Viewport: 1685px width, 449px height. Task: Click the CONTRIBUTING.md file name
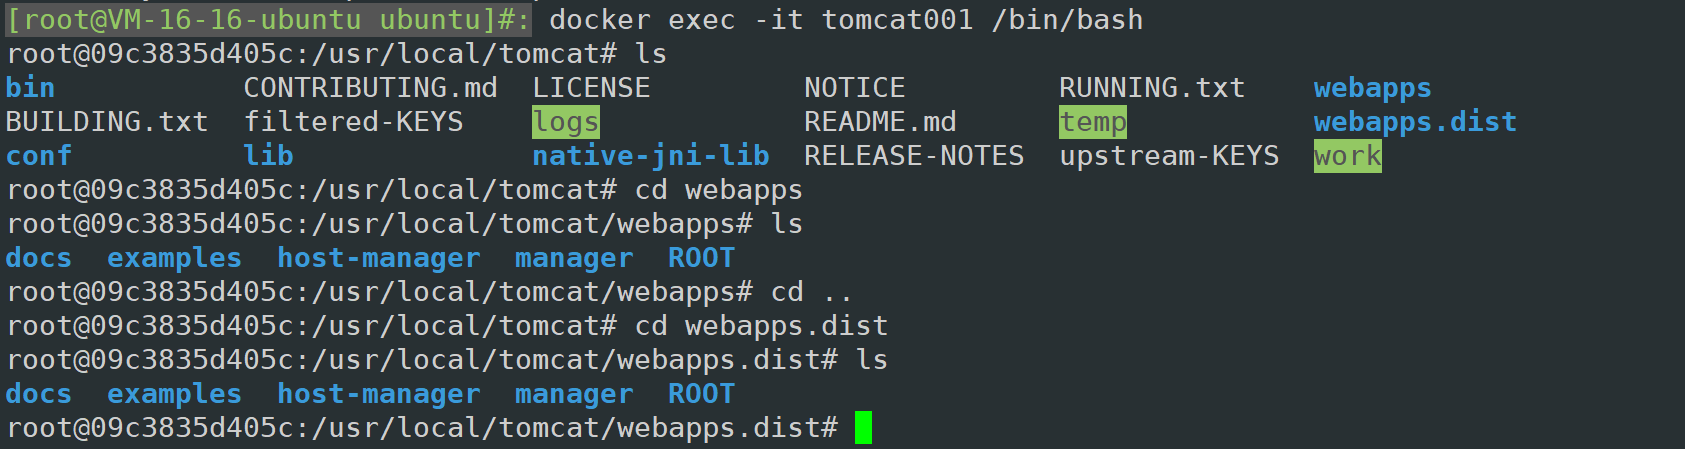(x=371, y=88)
